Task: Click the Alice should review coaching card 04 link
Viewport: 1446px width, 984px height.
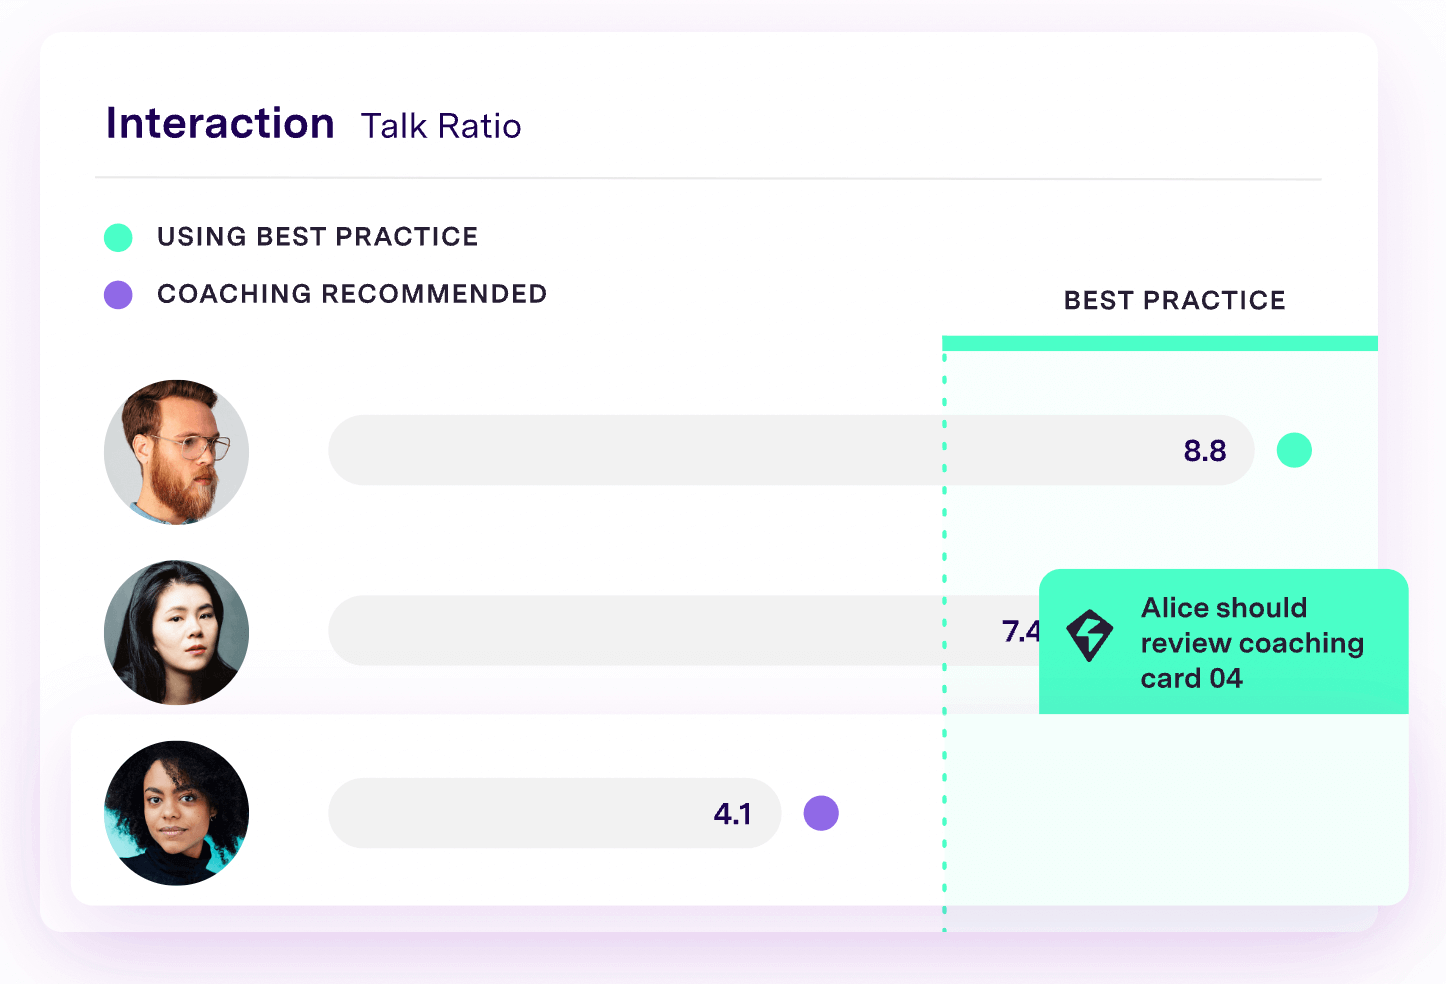Action: tap(1252, 642)
